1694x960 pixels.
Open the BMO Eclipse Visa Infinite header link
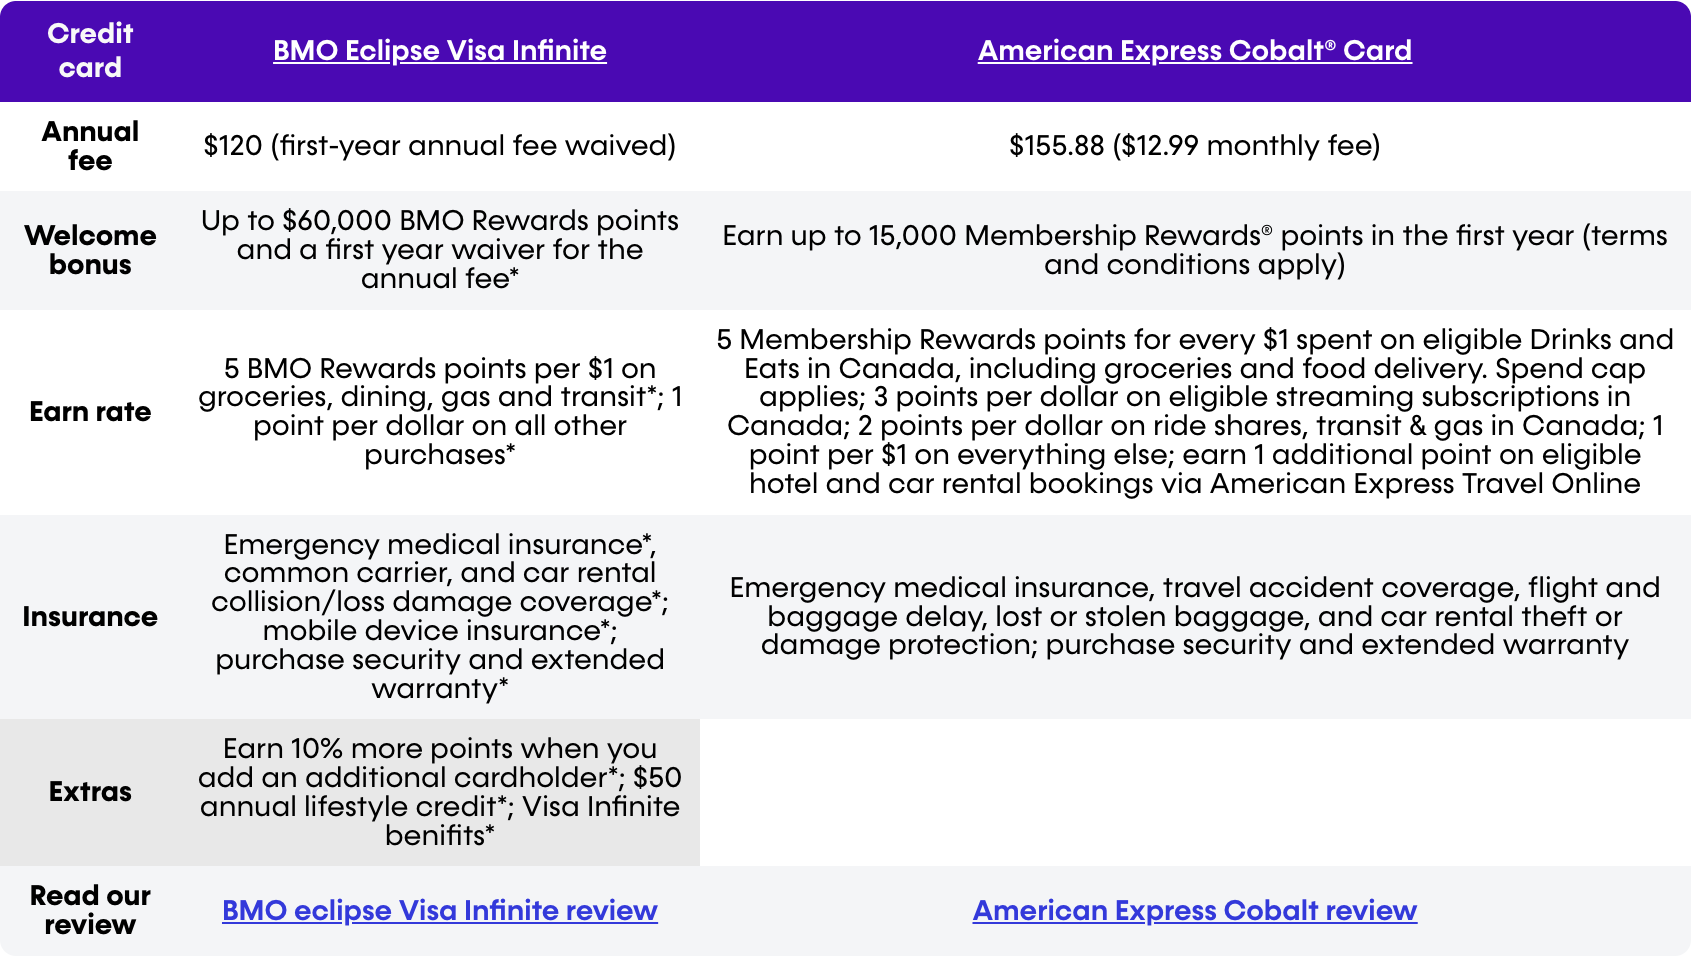[439, 51]
